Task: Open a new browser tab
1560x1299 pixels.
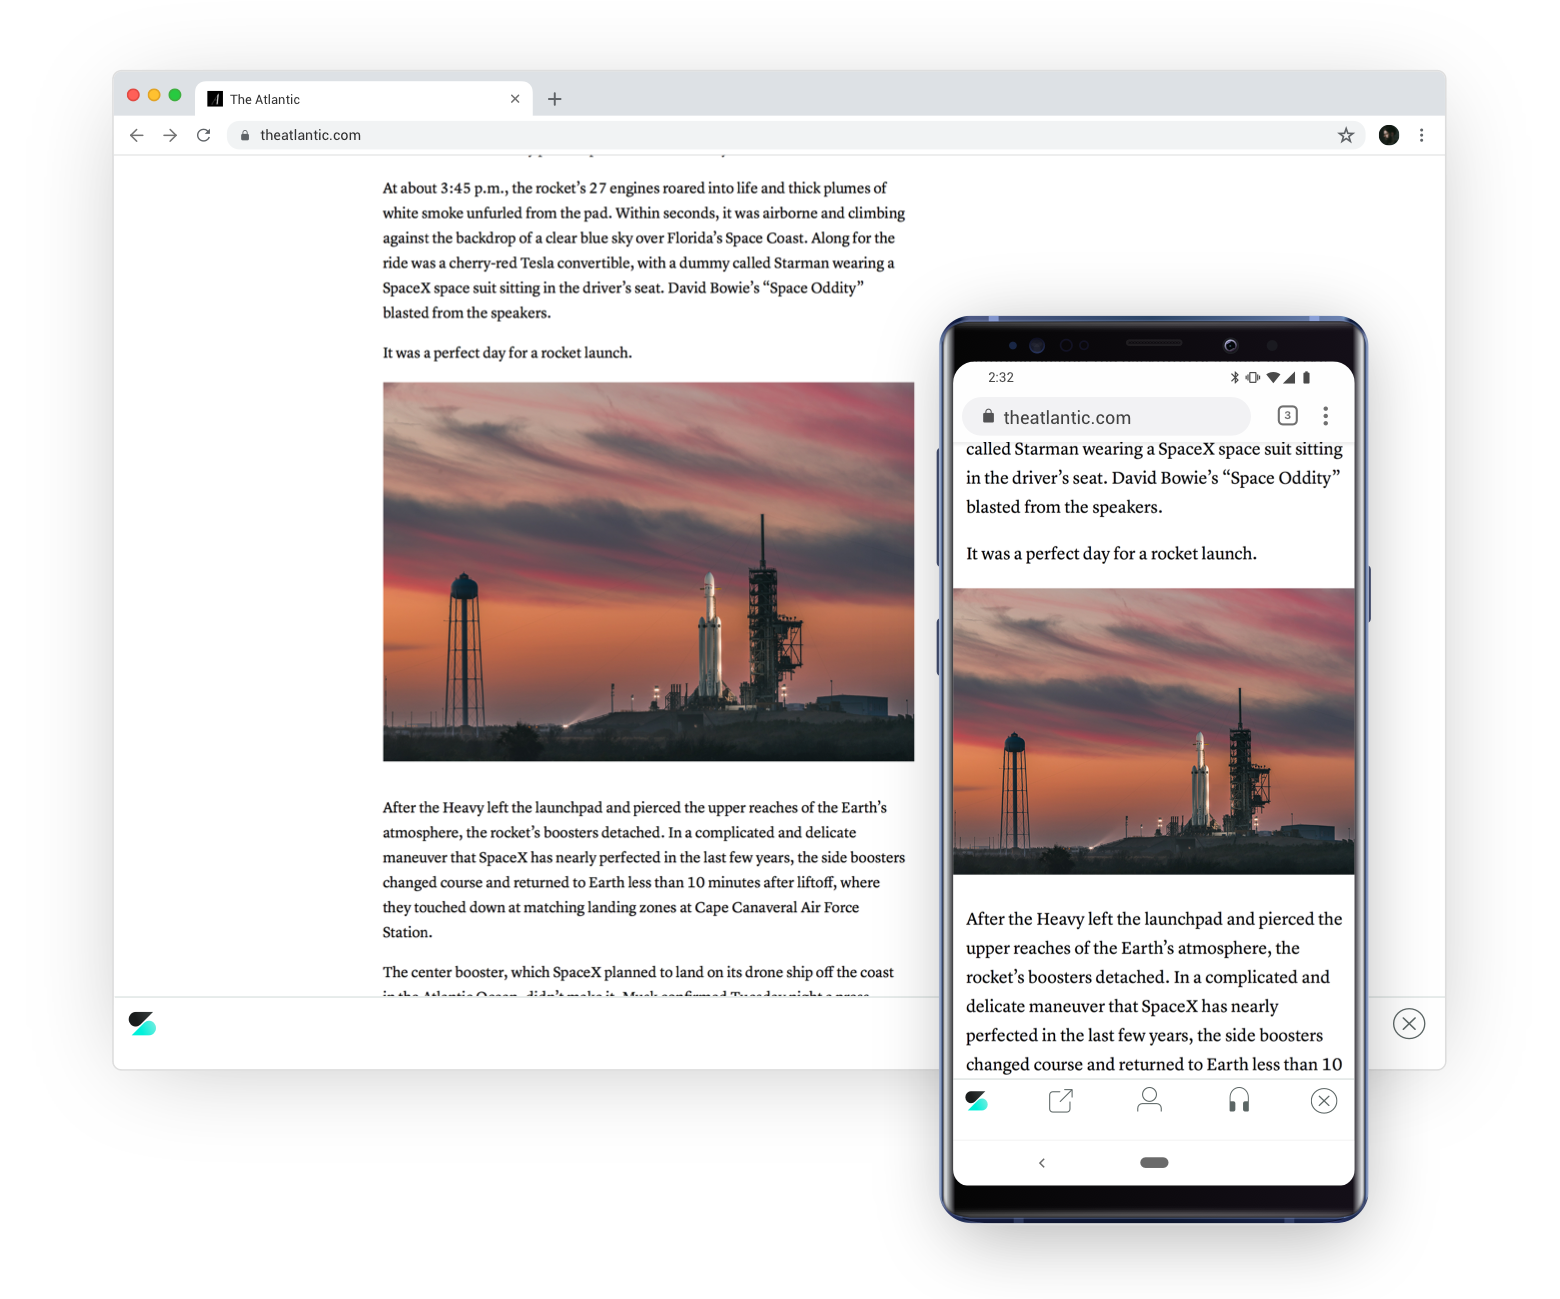Action: (555, 99)
